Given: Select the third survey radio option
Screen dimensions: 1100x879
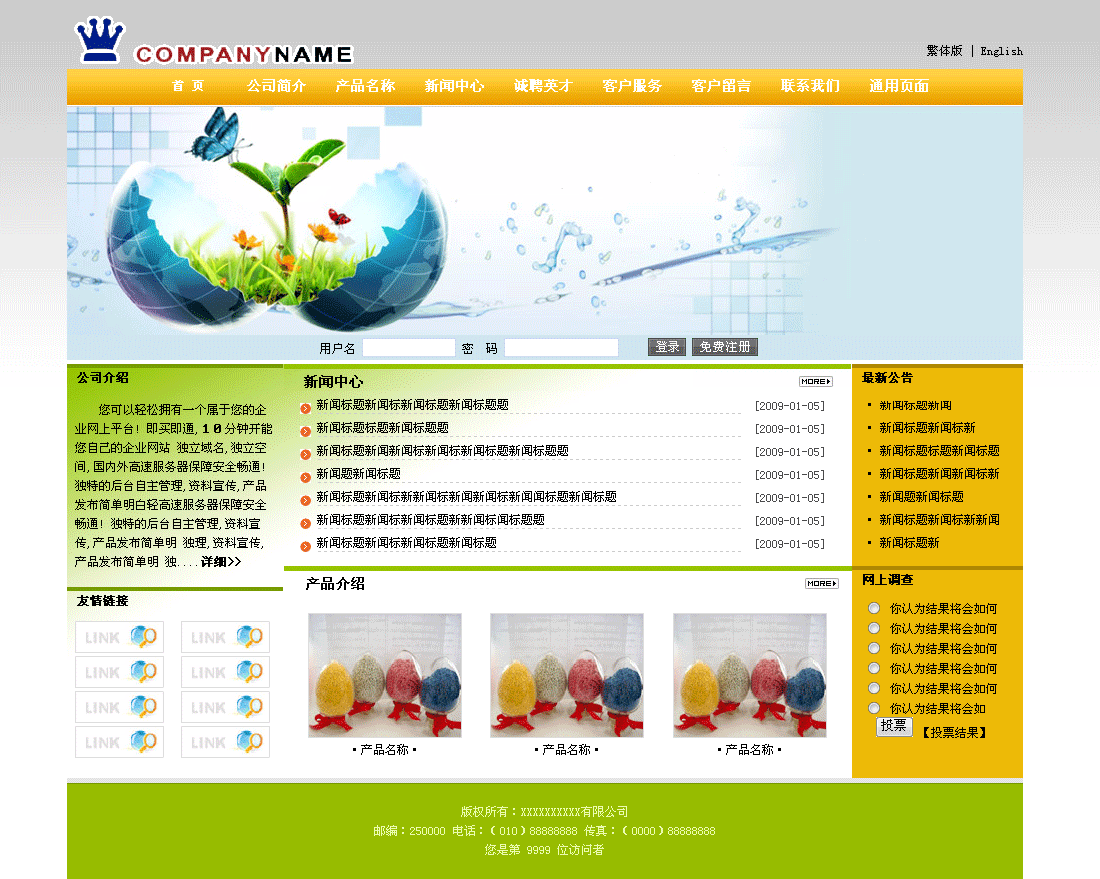Looking at the screenshot, I should point(874,648).
